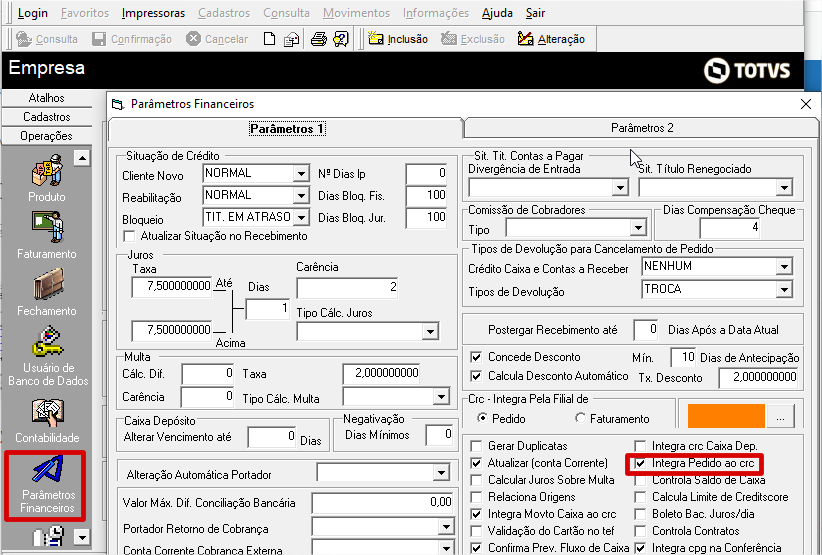Screen dimensions: 822x555
Task: Open the Ajuda menu
Action: tap(497, 13)
